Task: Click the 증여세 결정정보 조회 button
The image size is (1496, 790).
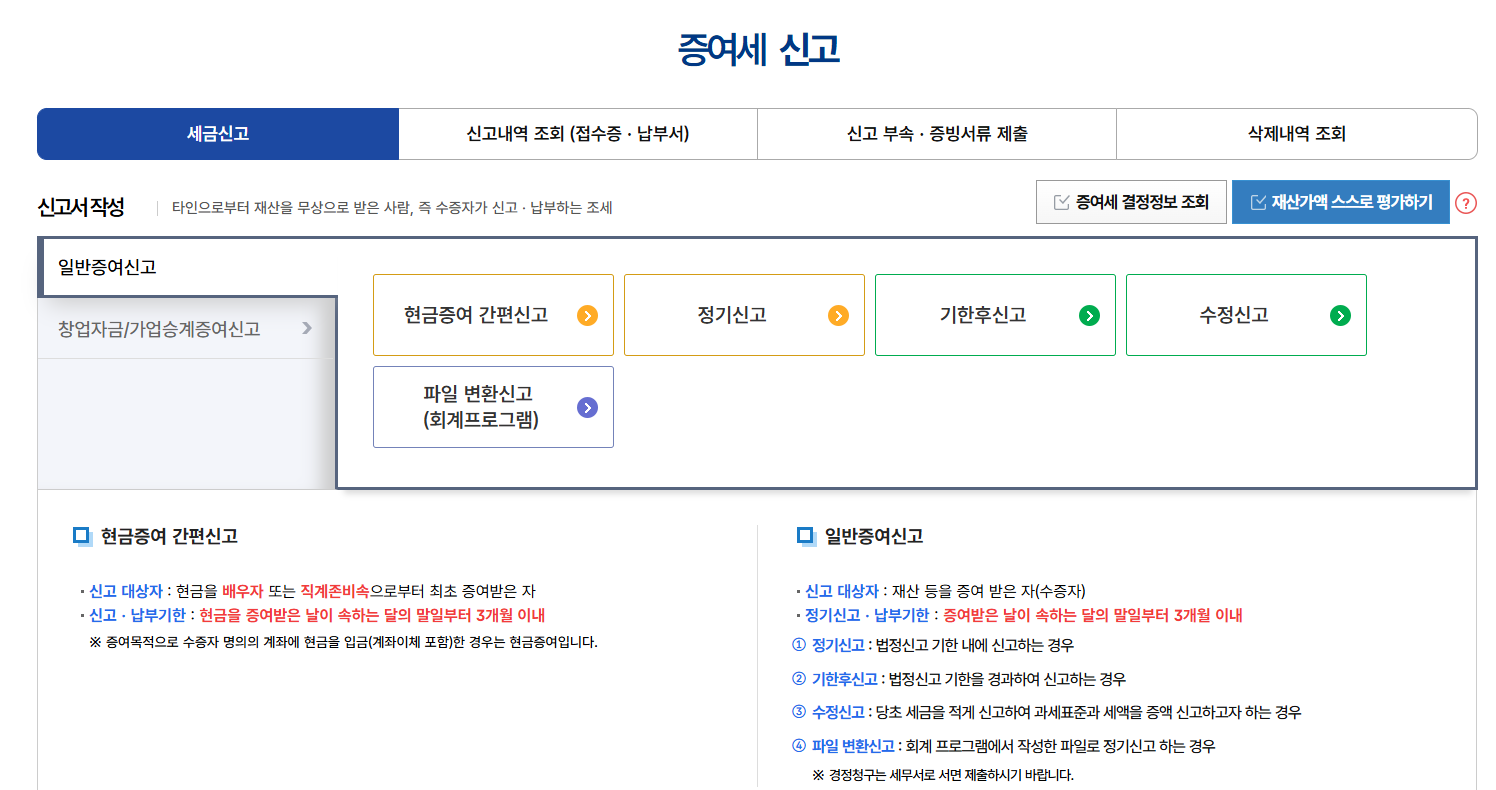Action: tap(1131, 201)
